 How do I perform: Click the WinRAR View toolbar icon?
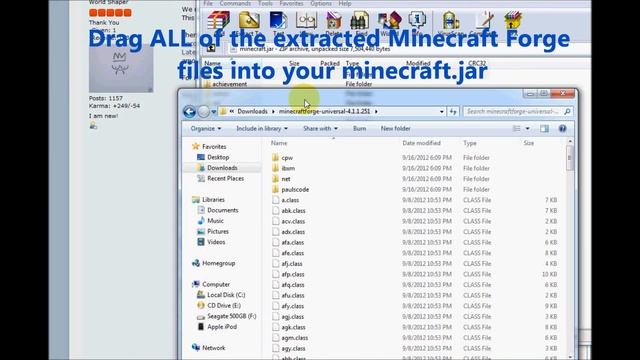click(306, 20)
